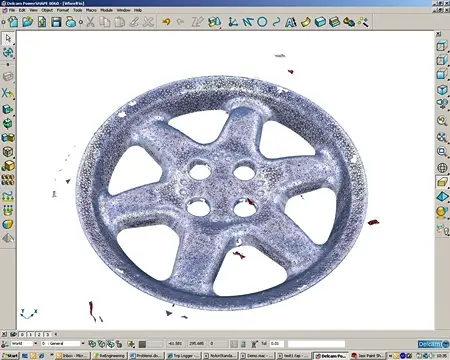Image resolution: width=450 pixels, height=360 pixels.
Task: Open the '0 : General' level dropdown
Action: [83, 343]
